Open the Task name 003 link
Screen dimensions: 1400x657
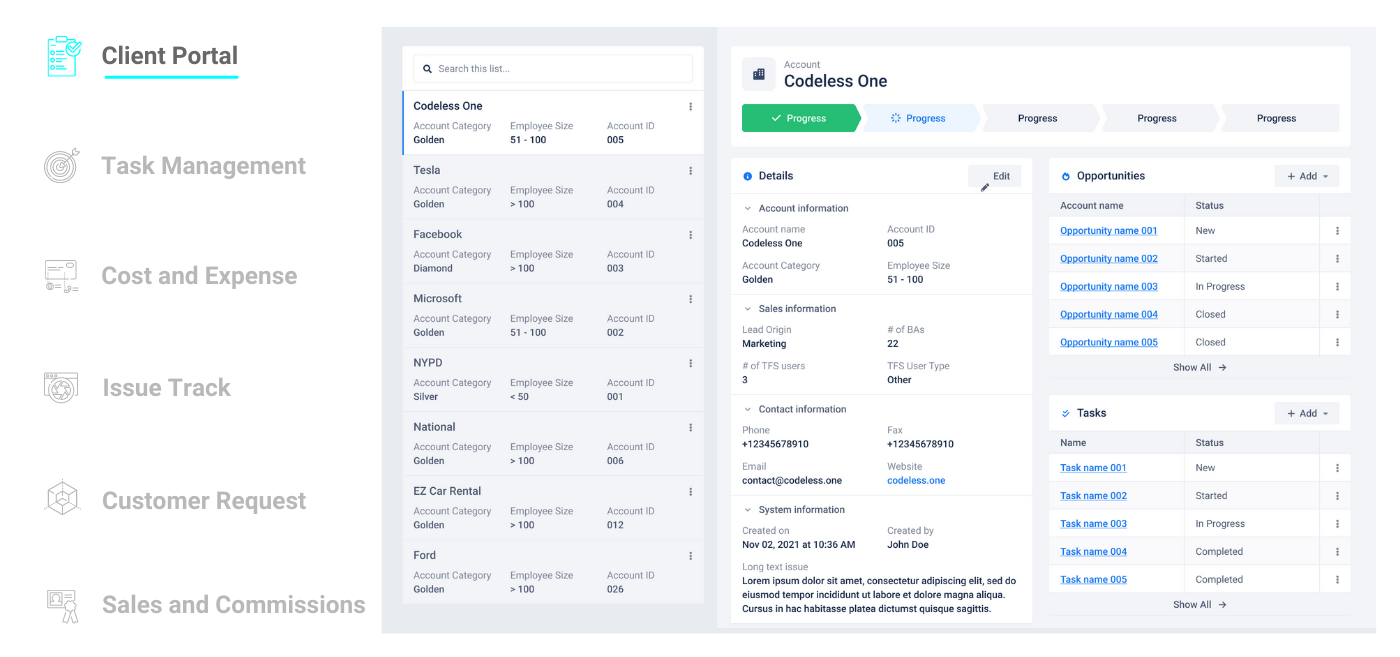point(1093,524)
